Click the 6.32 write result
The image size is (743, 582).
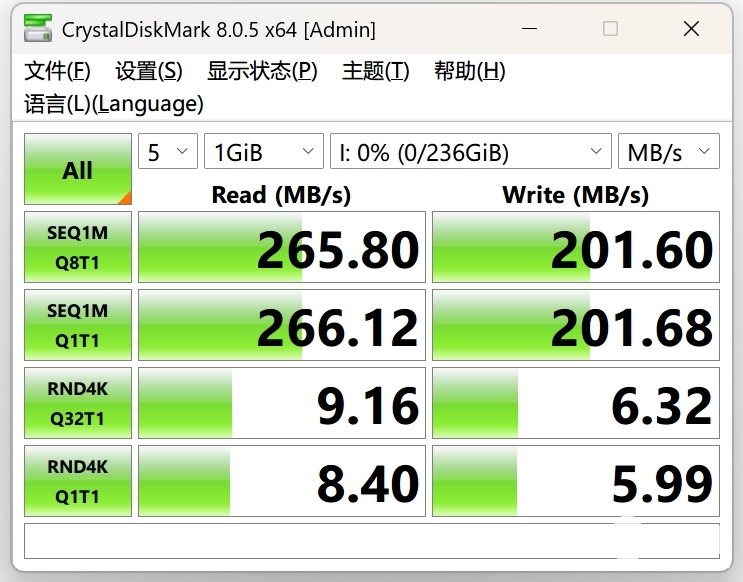point(576,403)
